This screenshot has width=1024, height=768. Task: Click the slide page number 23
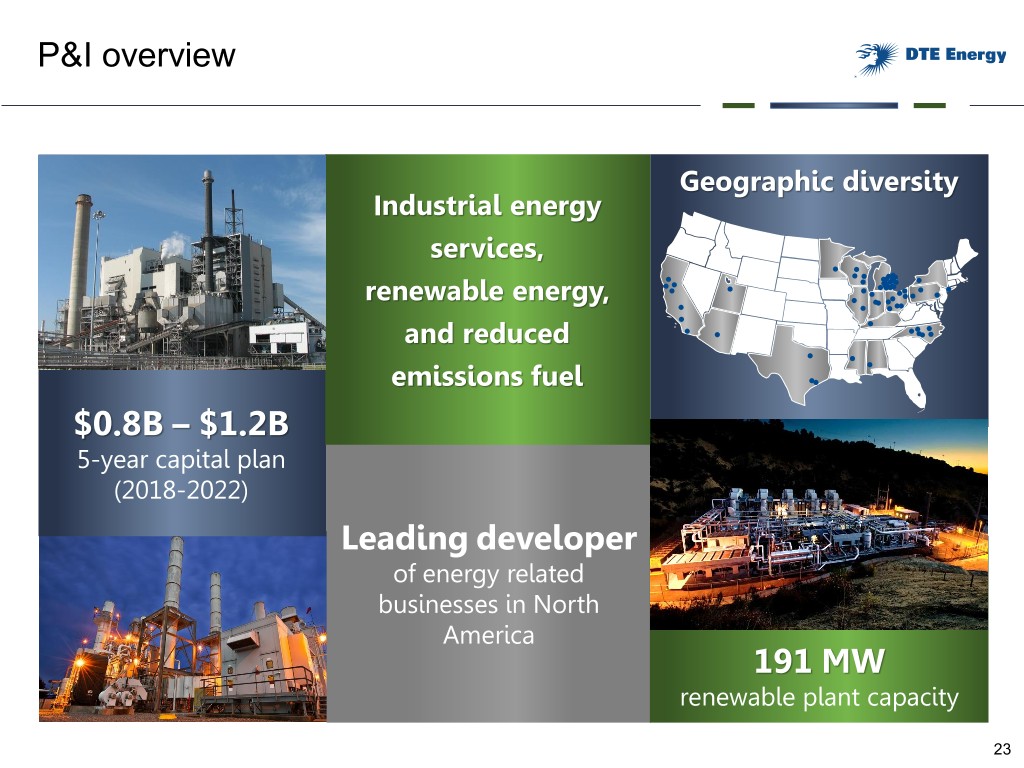click(x=1002, y=749)
